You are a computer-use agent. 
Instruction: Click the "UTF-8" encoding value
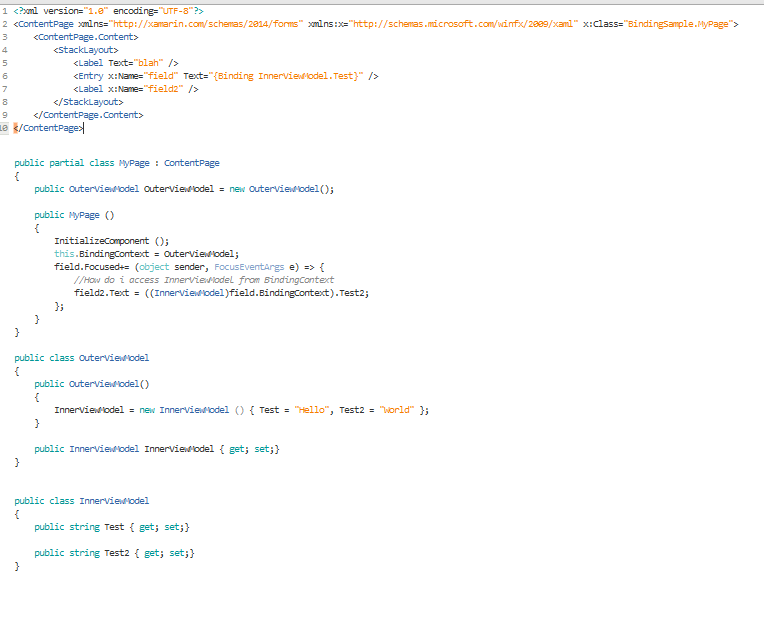(x=176, y=11)
